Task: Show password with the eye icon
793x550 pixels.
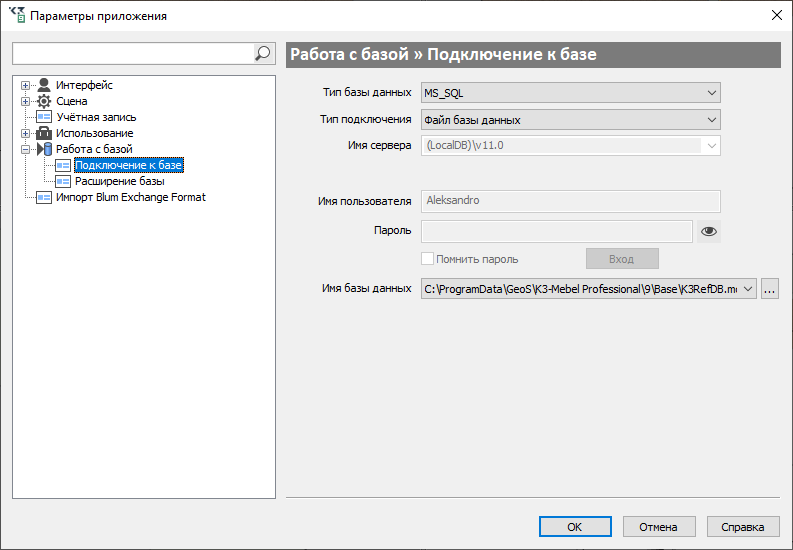Action: tap(709, 231)
